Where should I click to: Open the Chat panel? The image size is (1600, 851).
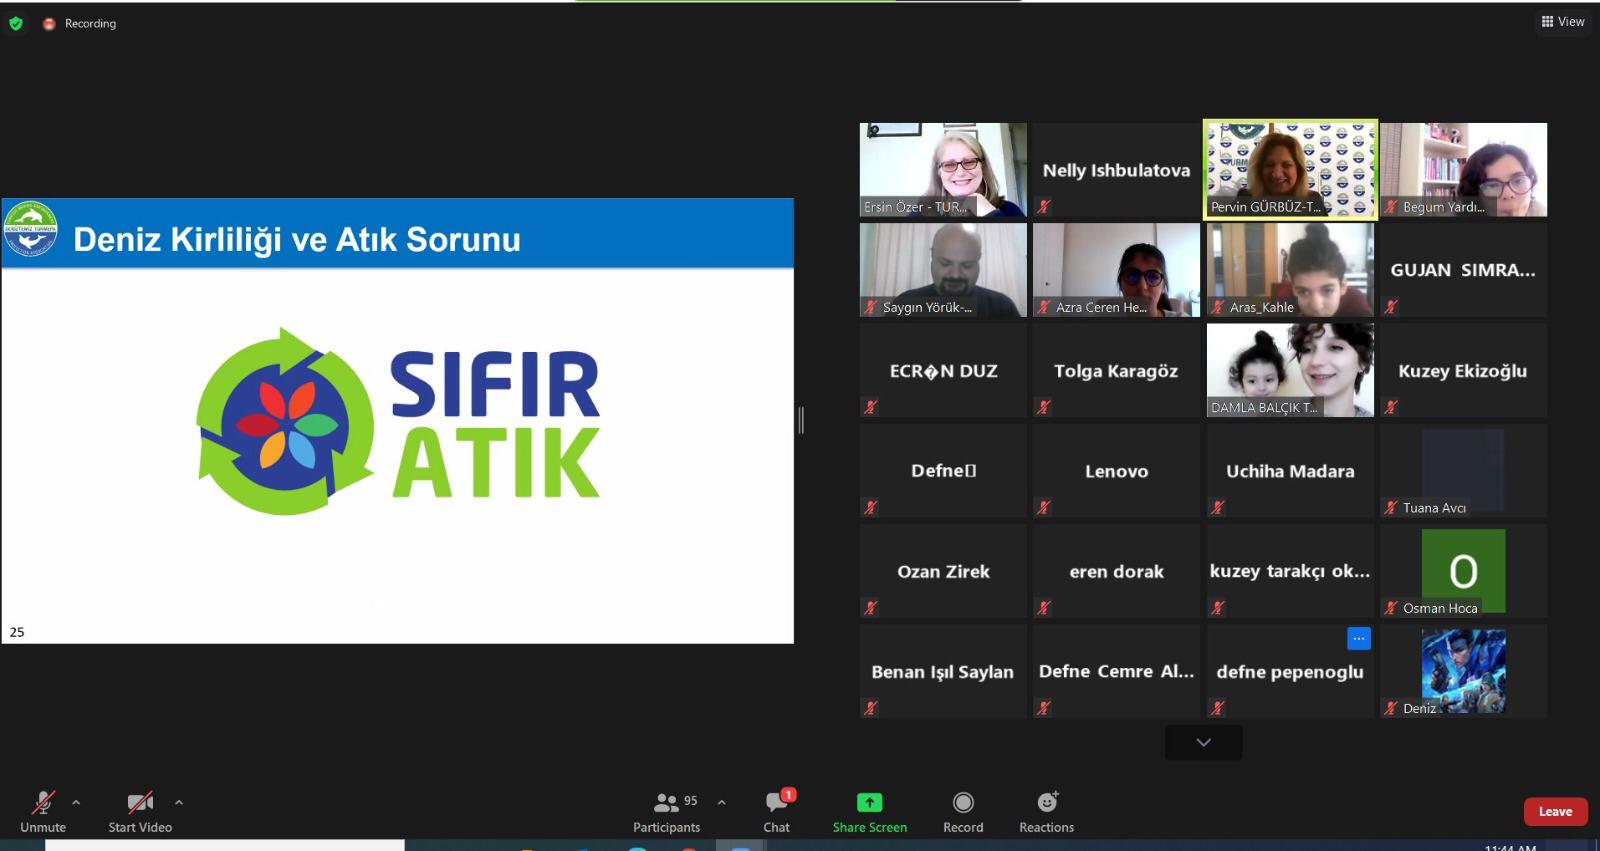click(776, 803)
